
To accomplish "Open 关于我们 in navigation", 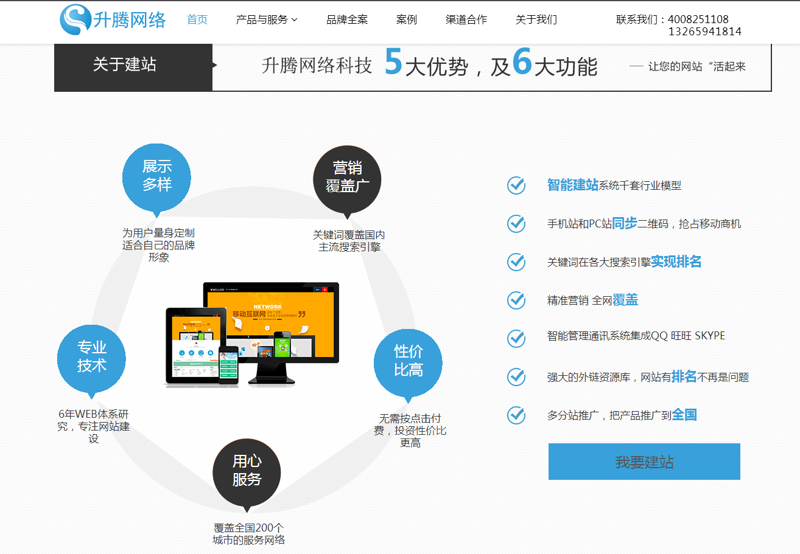I will click(x=536, y=19).
